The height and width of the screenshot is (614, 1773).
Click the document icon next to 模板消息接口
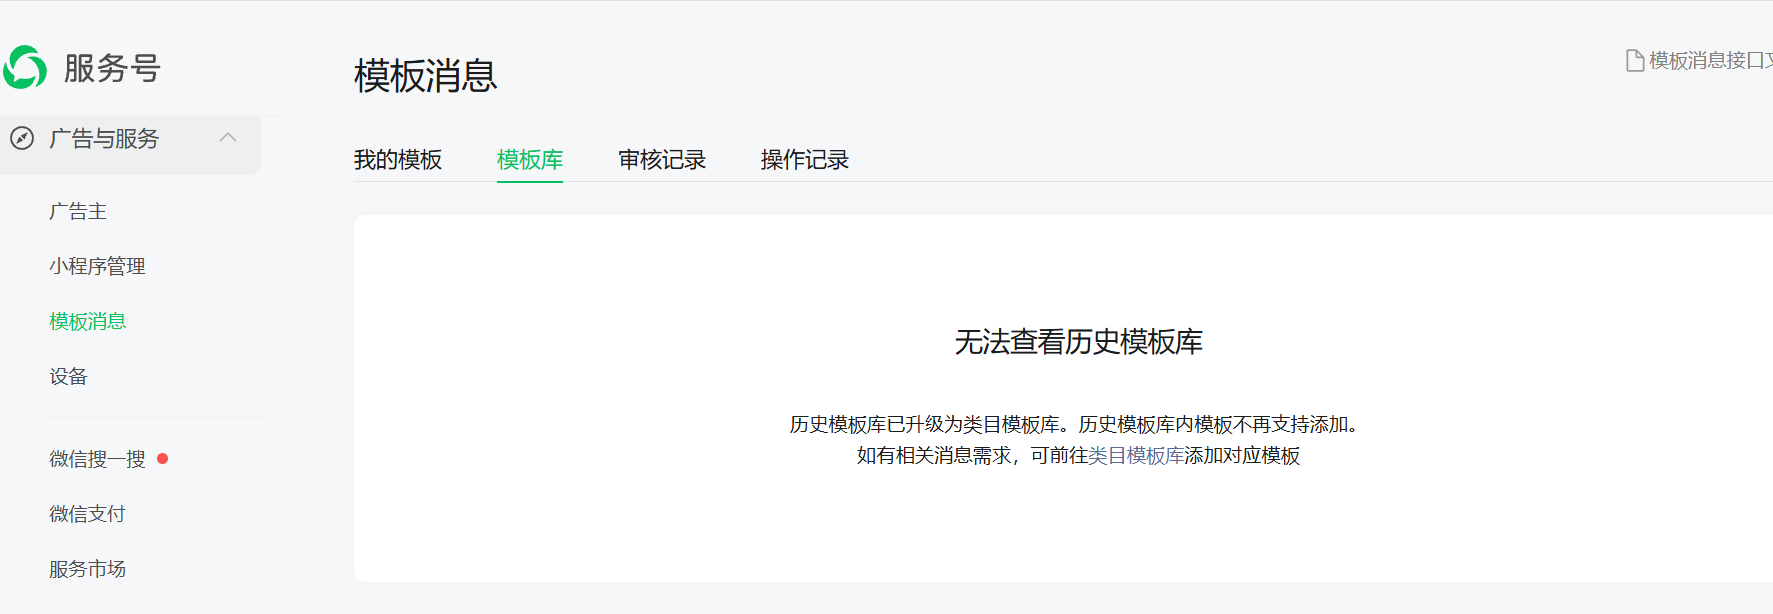pos(1635,61)
